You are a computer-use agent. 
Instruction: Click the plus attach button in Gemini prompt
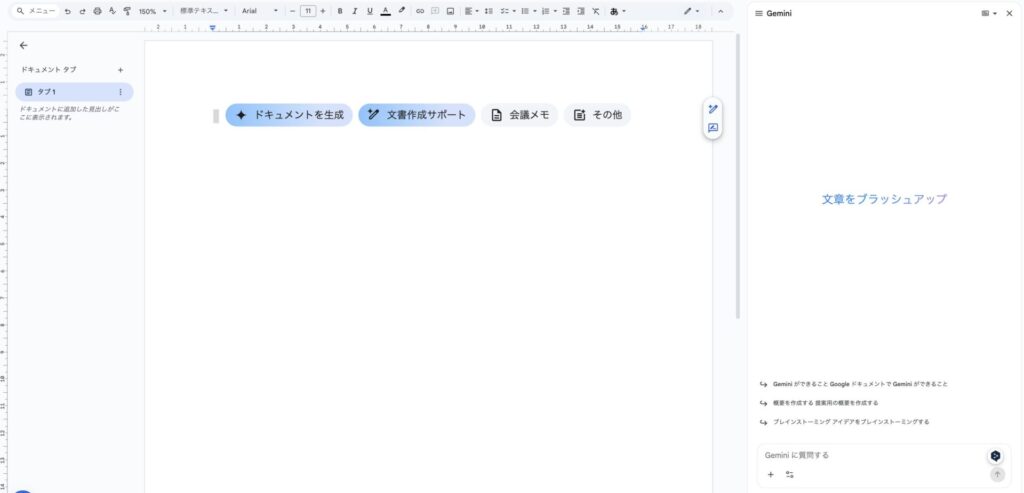[x=771, y=475]
